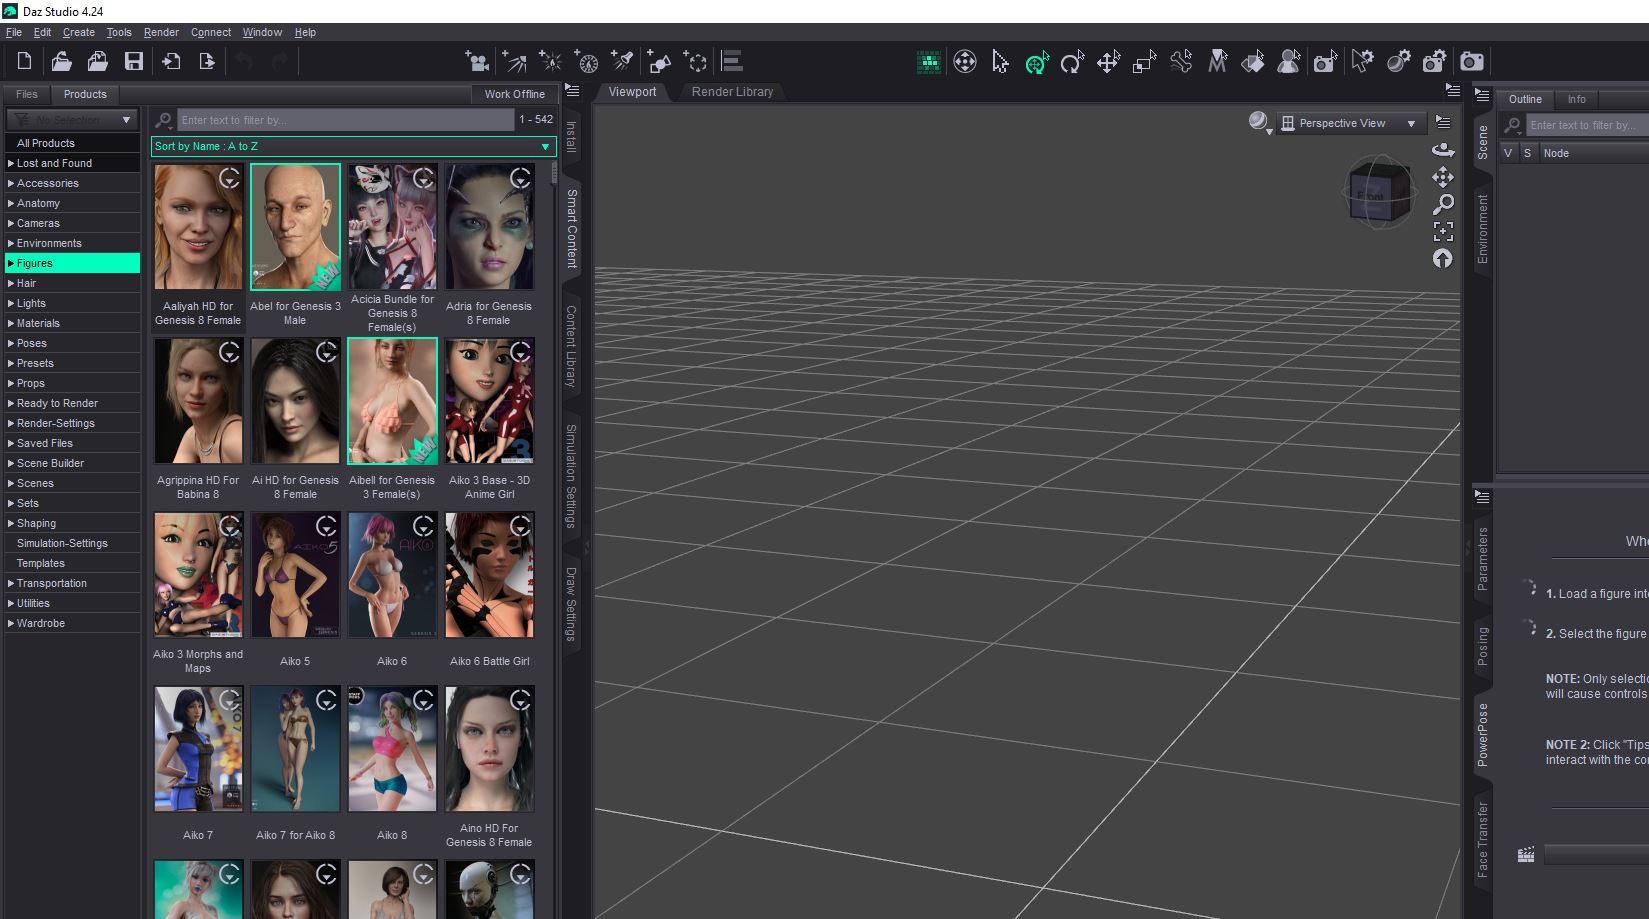Screen dimensions: 1649x919
Task: Select the Abel for Genesis 3 Male thumbnail
Action: click(295, 227)
